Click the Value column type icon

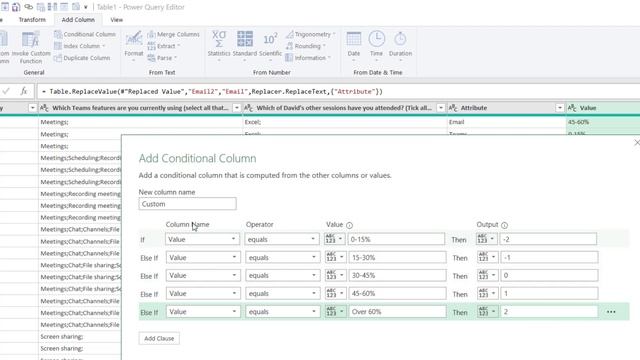pyautogui.click(x=572, y=108)
